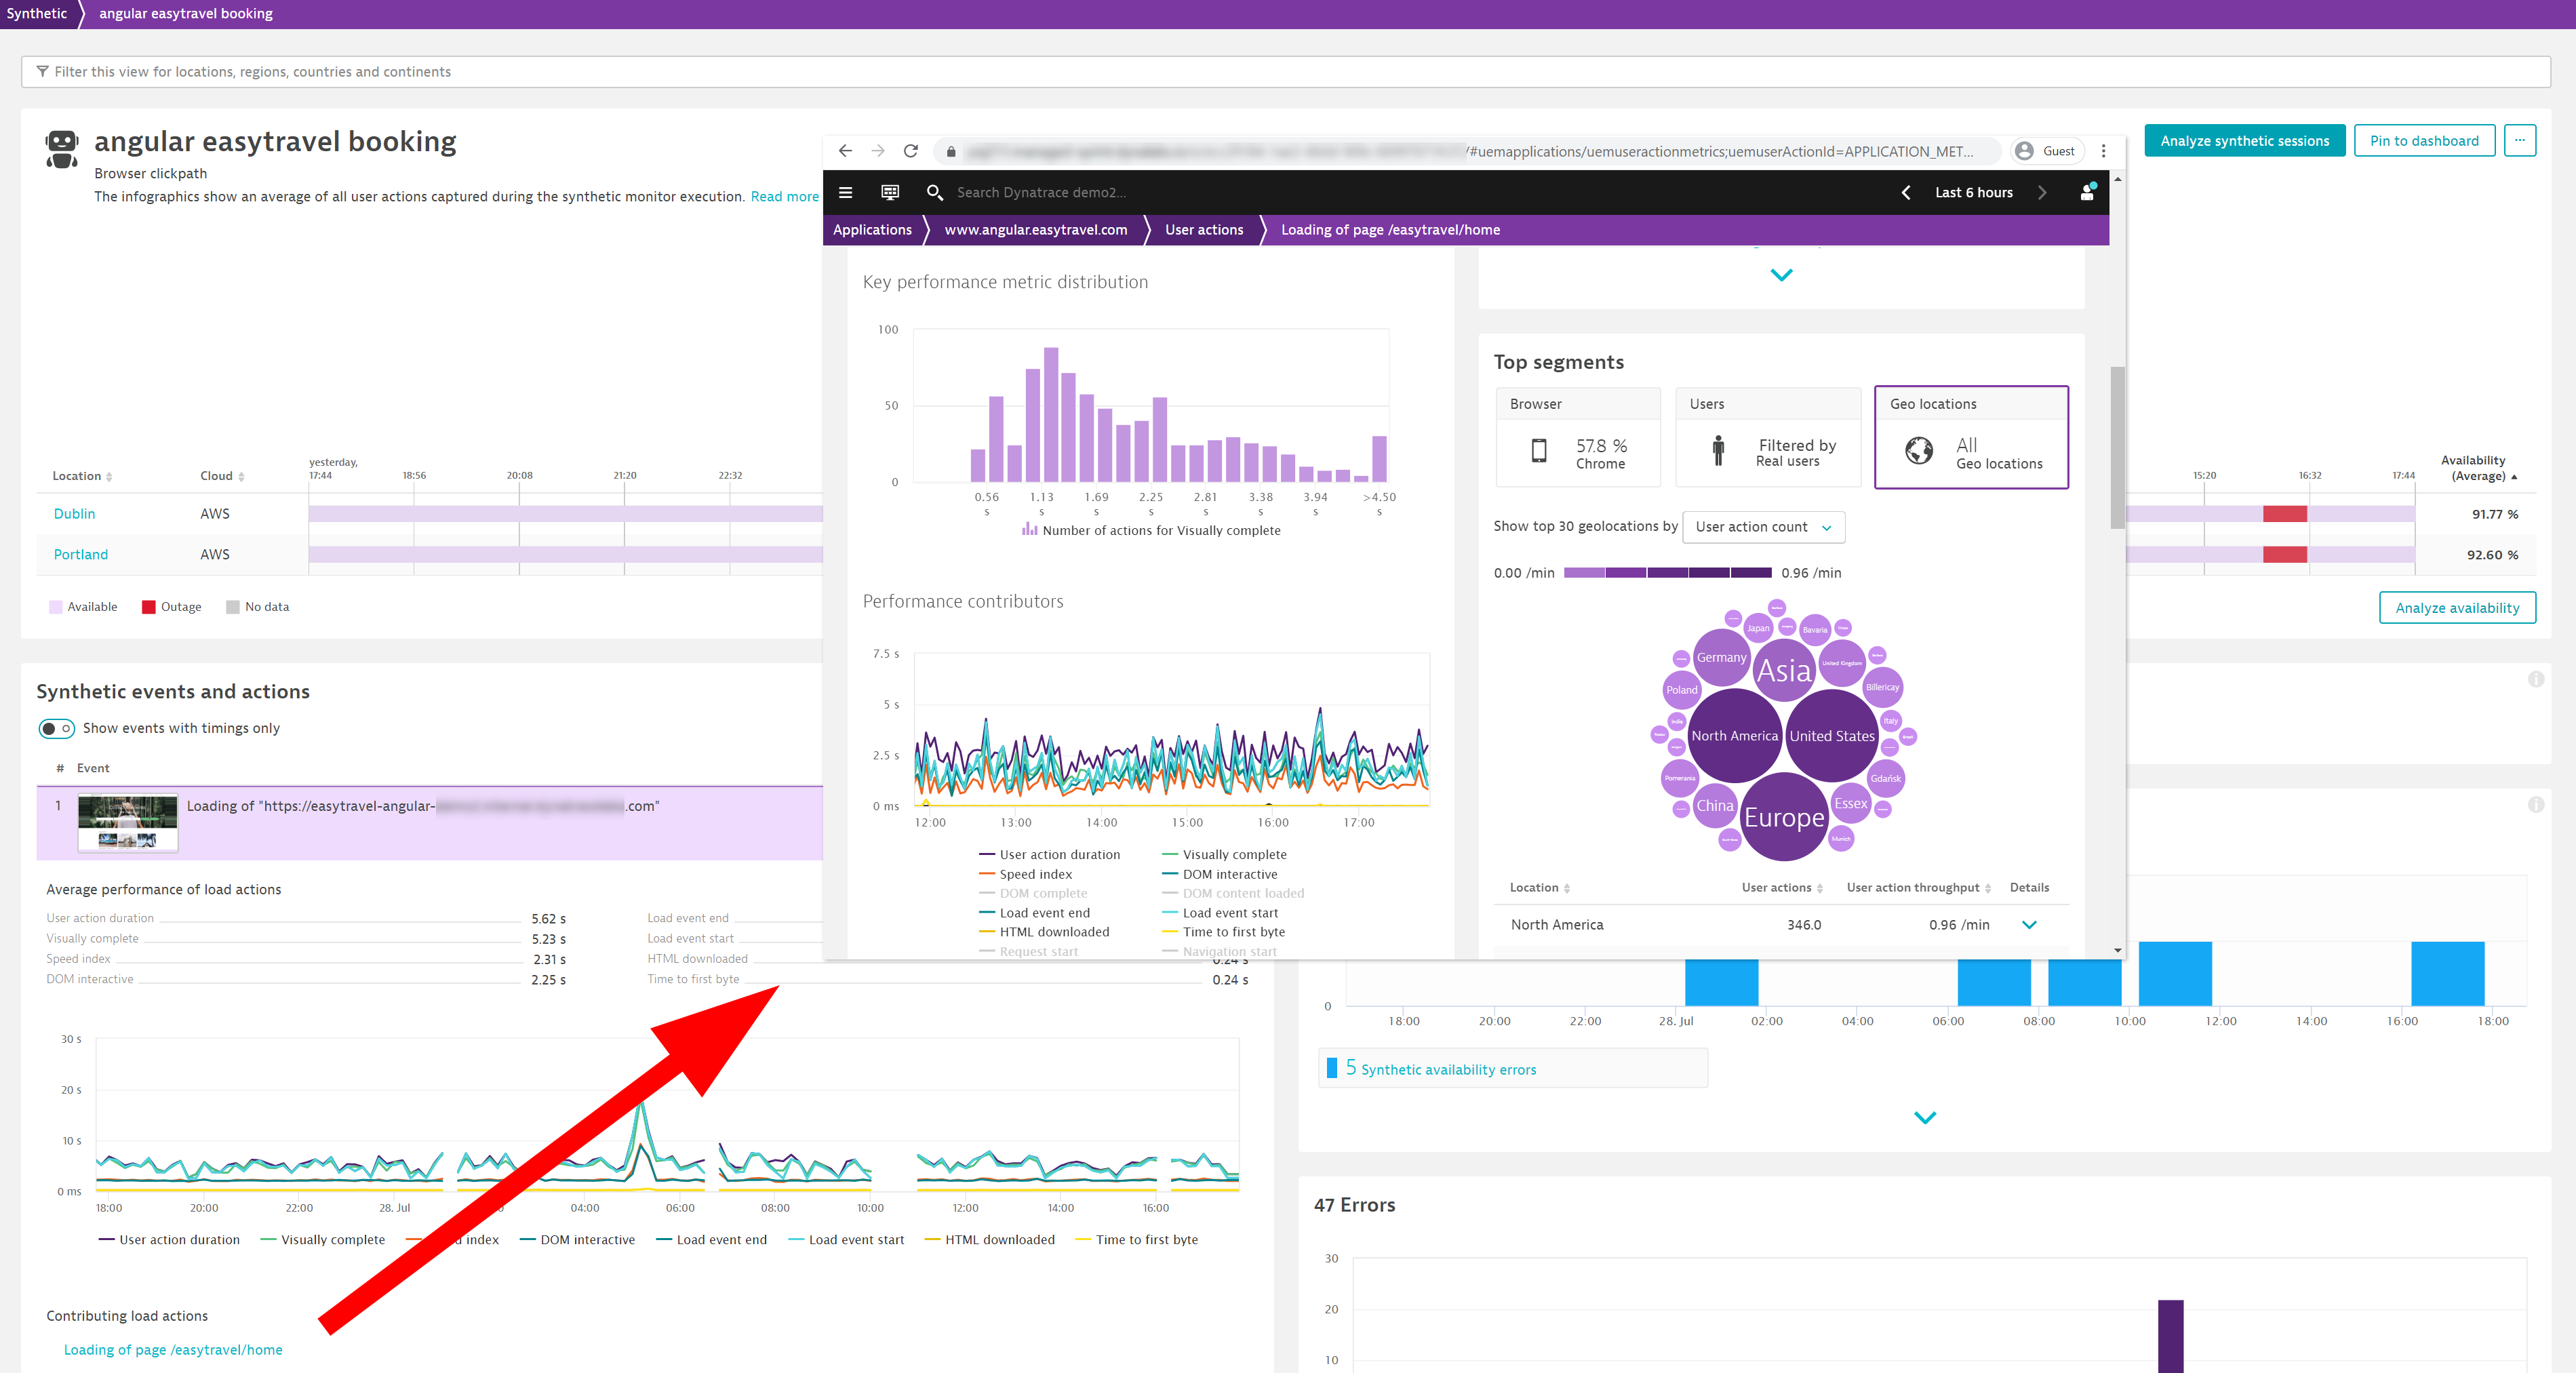Click the Available legend swatch

tap(55, 607)
